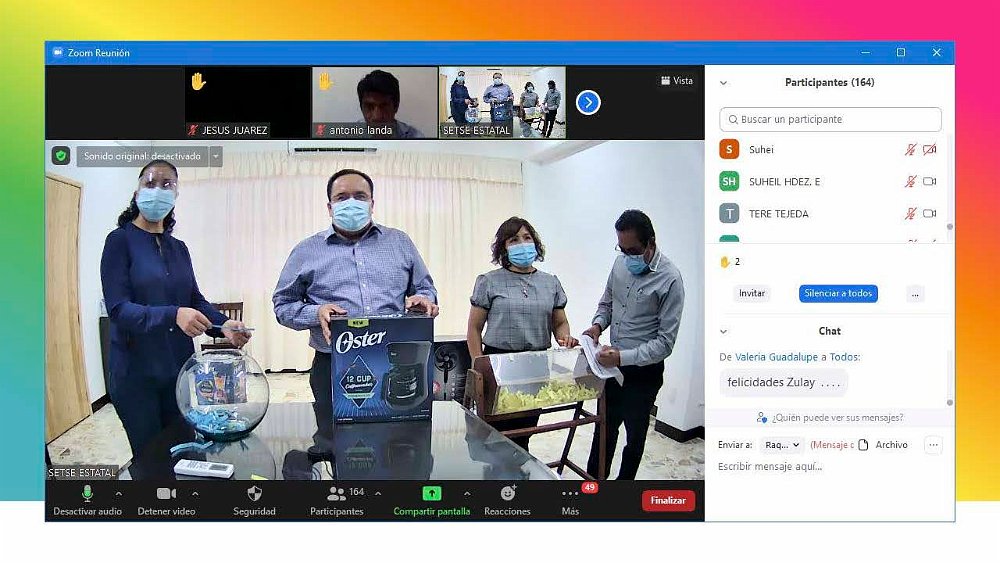Expand audio options arrow beside microphone
Viewport: 1000px width, 563px height.
pyautogui.click(x=119, y=494)
